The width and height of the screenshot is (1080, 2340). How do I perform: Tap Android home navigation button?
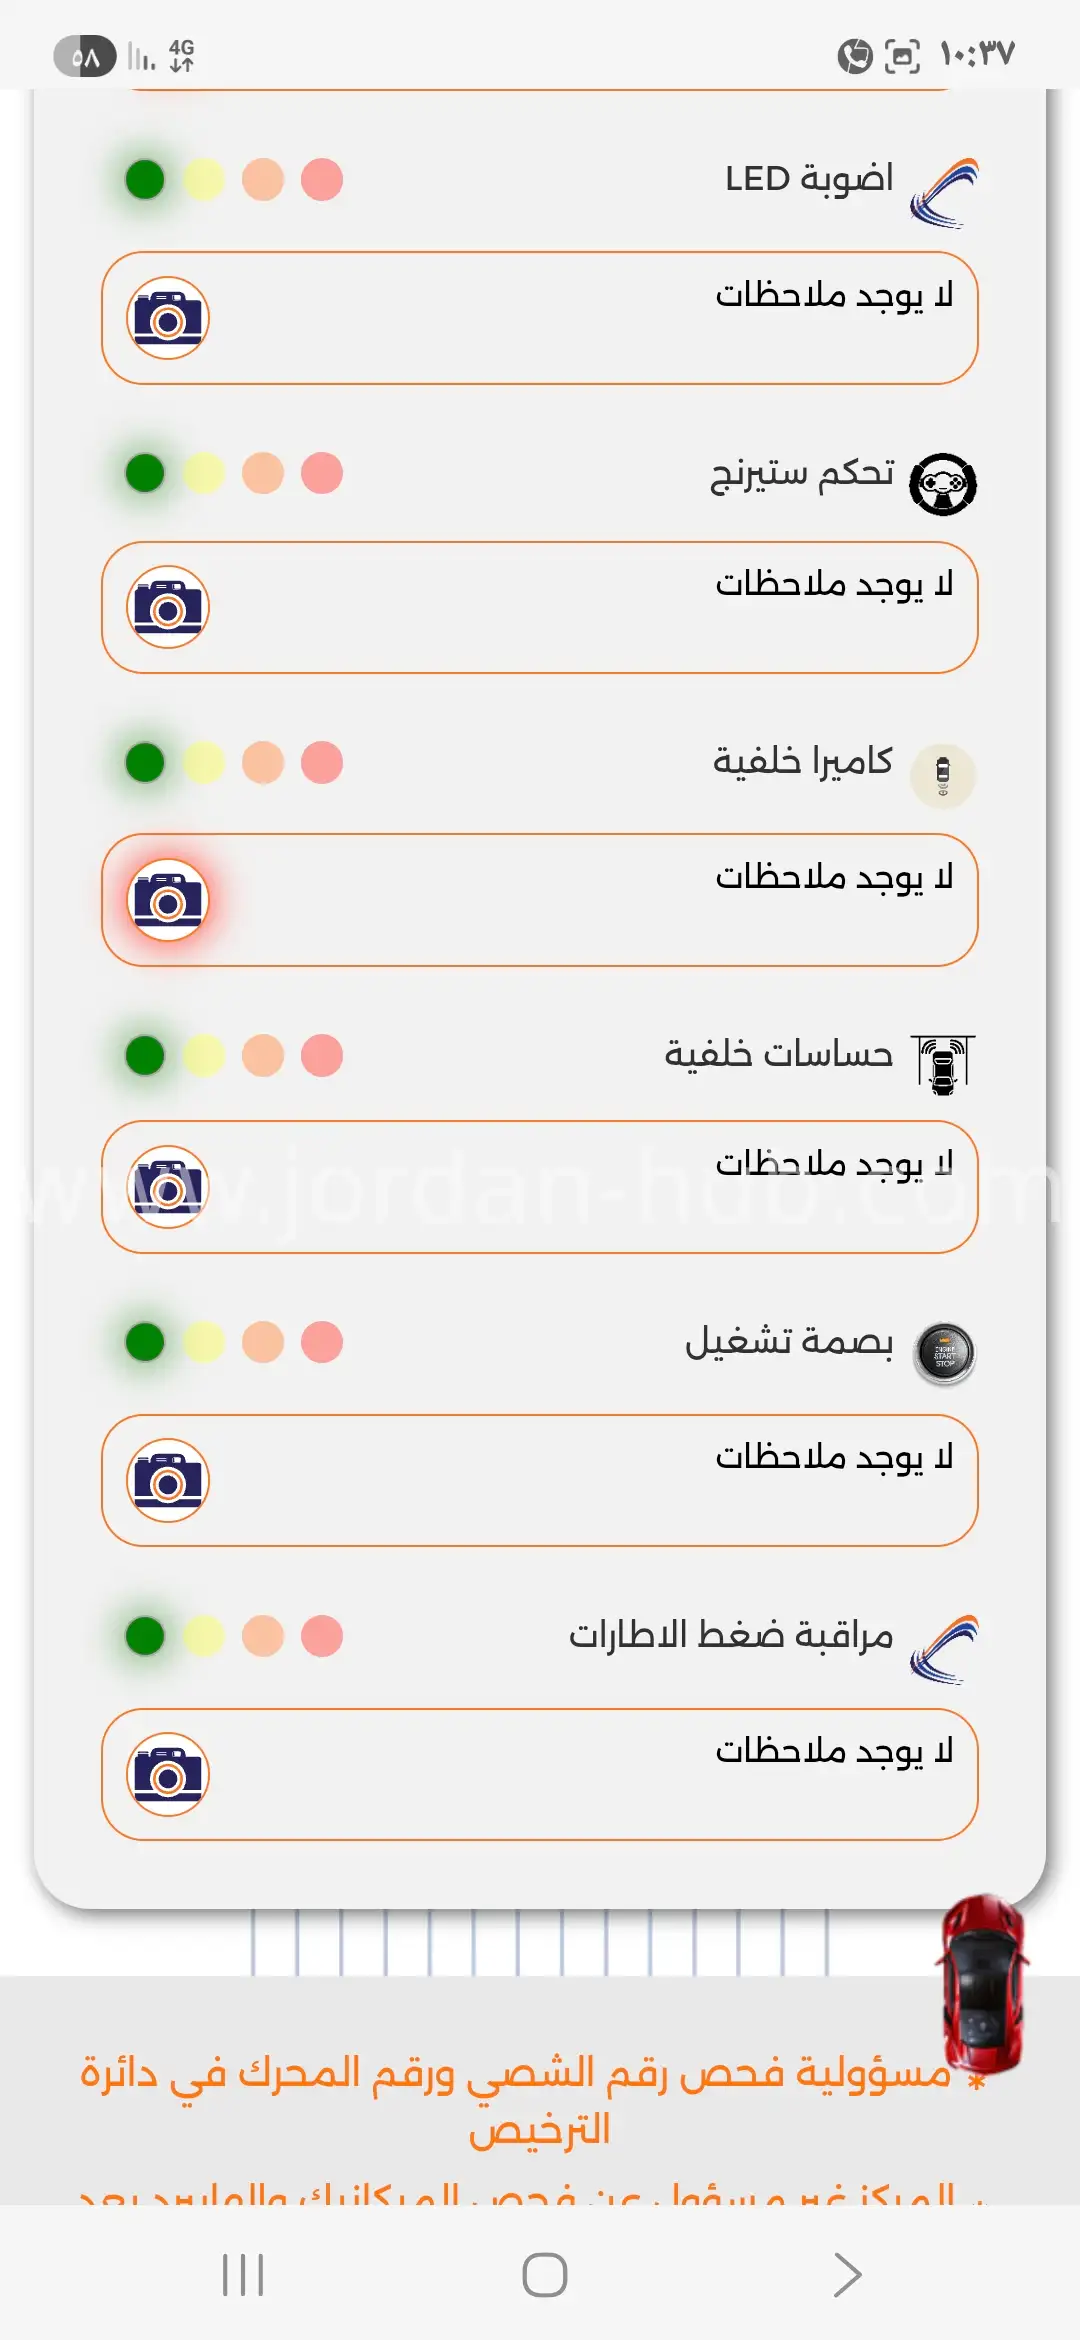[545, 2275]
